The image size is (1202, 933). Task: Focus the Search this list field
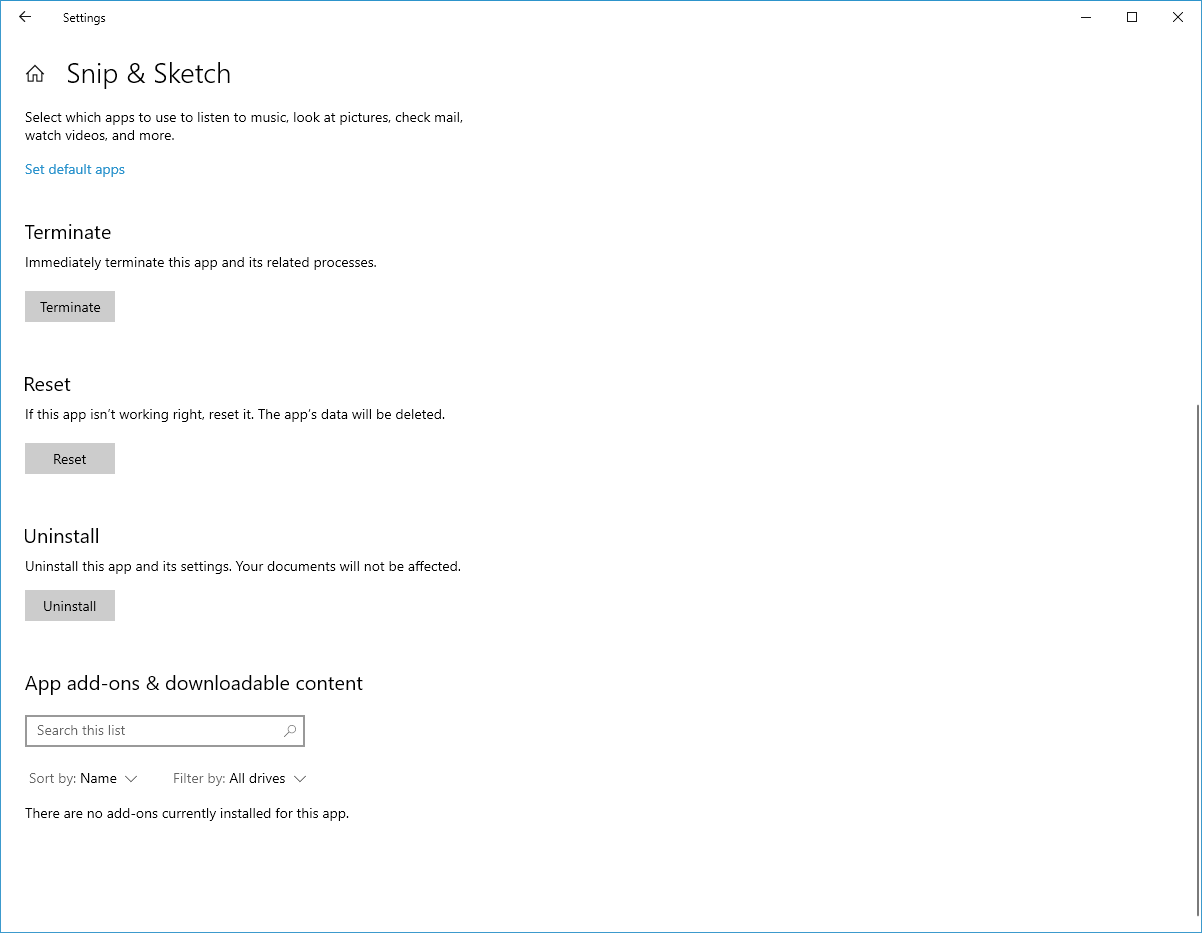[x=165, y=731]
